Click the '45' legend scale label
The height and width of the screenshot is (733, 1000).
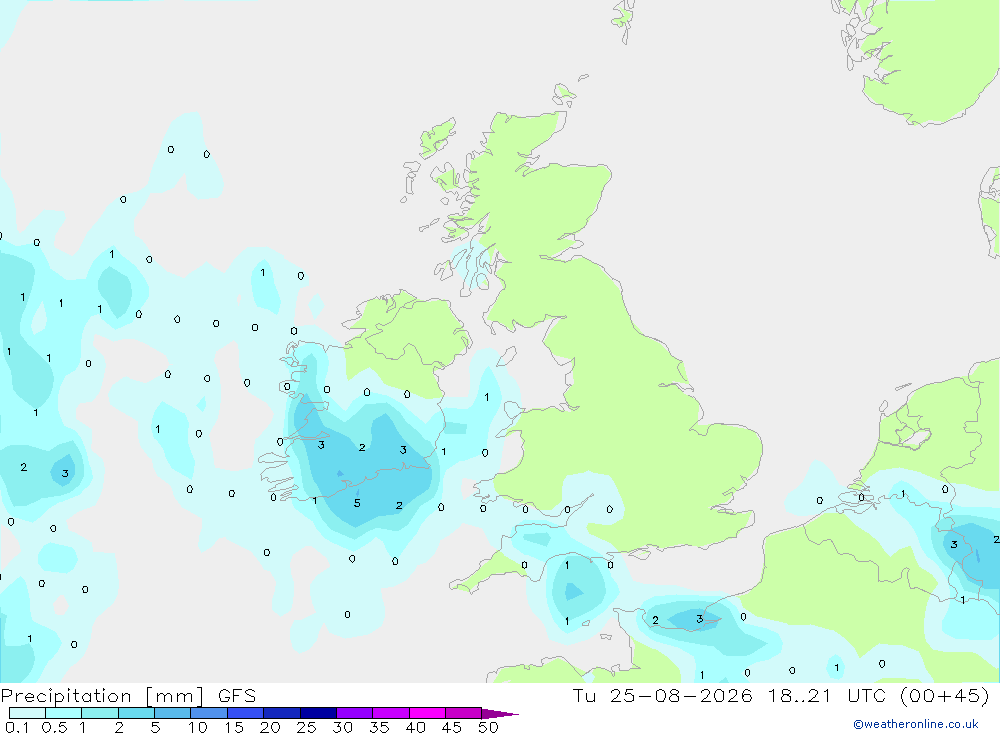click(452, 727)
